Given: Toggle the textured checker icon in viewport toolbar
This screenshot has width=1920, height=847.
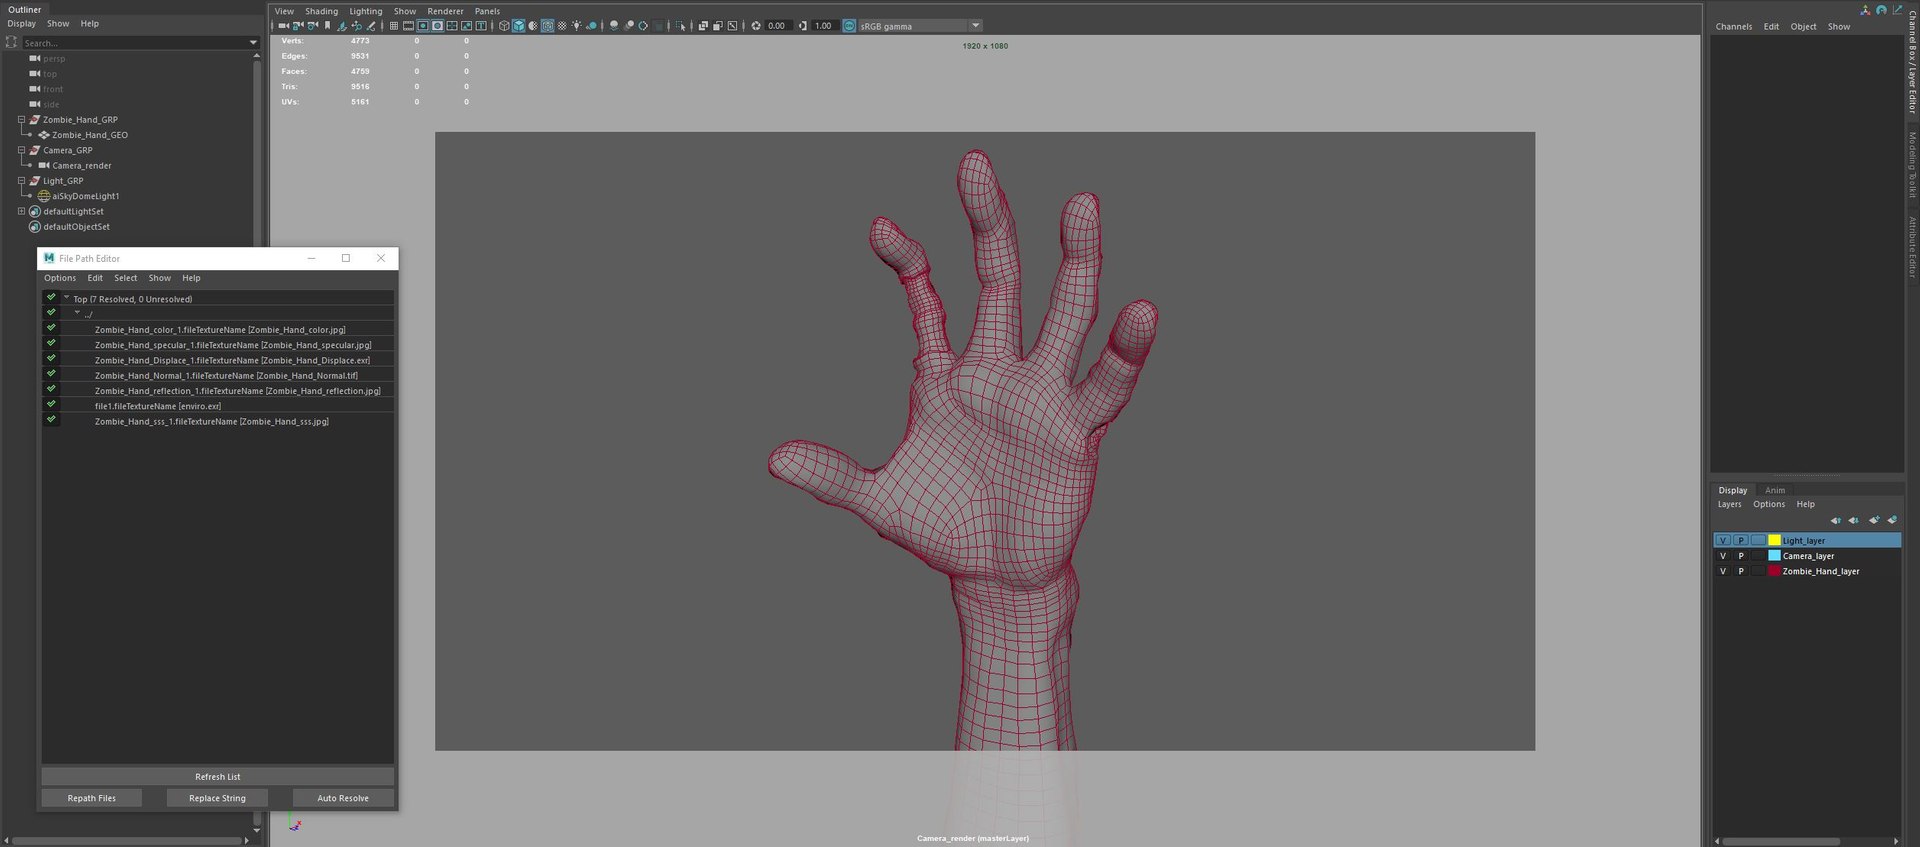Looking at the screenshot, I should 562,26.
